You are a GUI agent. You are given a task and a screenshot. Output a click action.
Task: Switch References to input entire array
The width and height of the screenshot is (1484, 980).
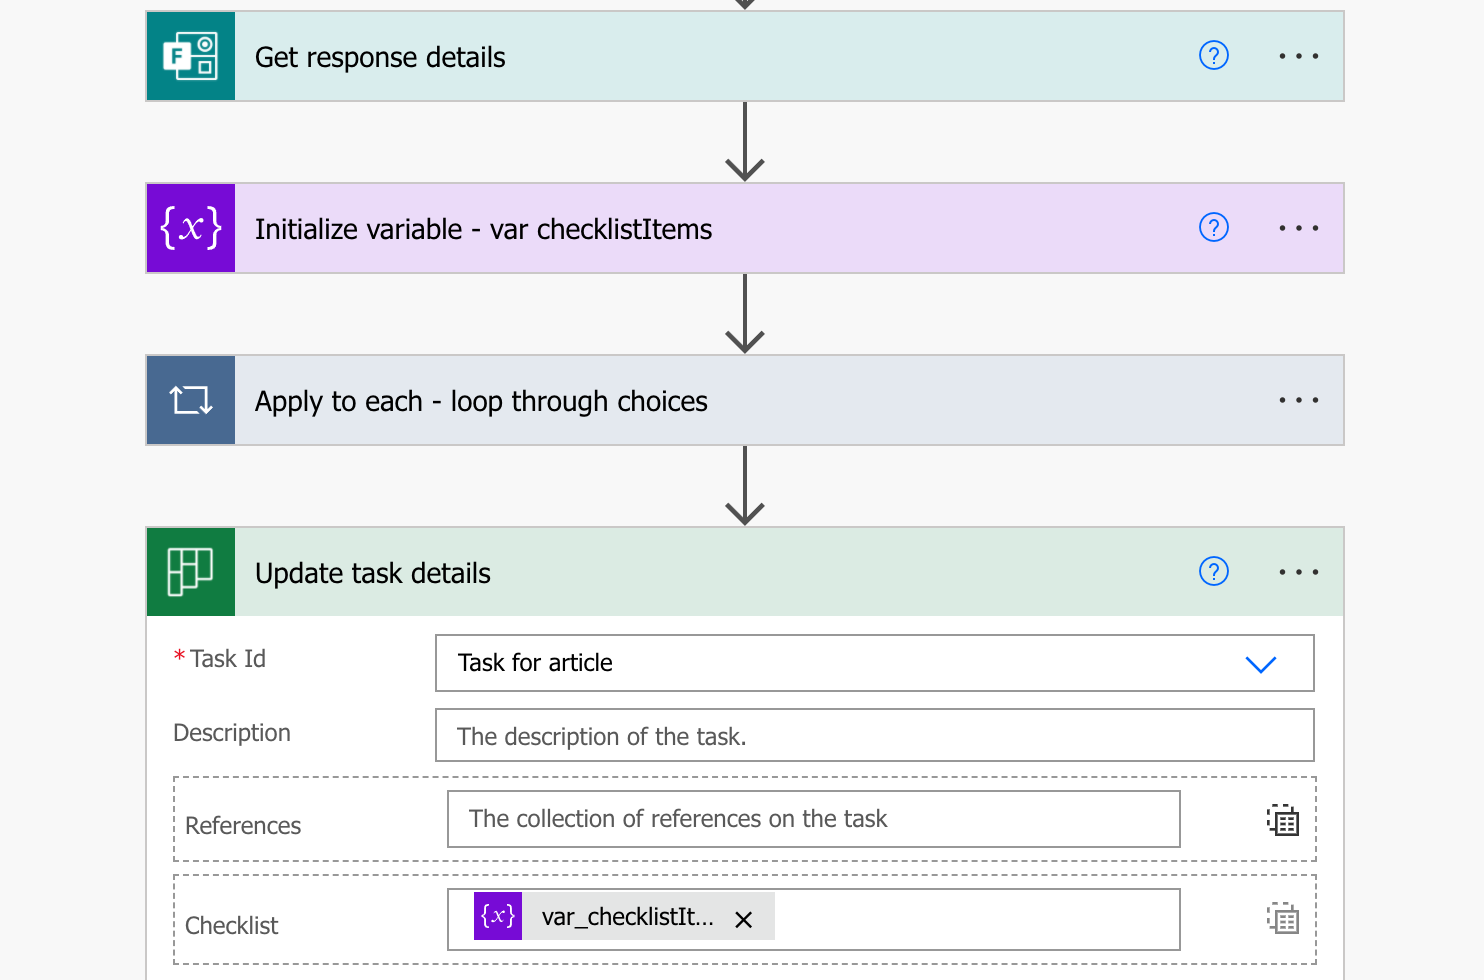tap(1282, 820)
